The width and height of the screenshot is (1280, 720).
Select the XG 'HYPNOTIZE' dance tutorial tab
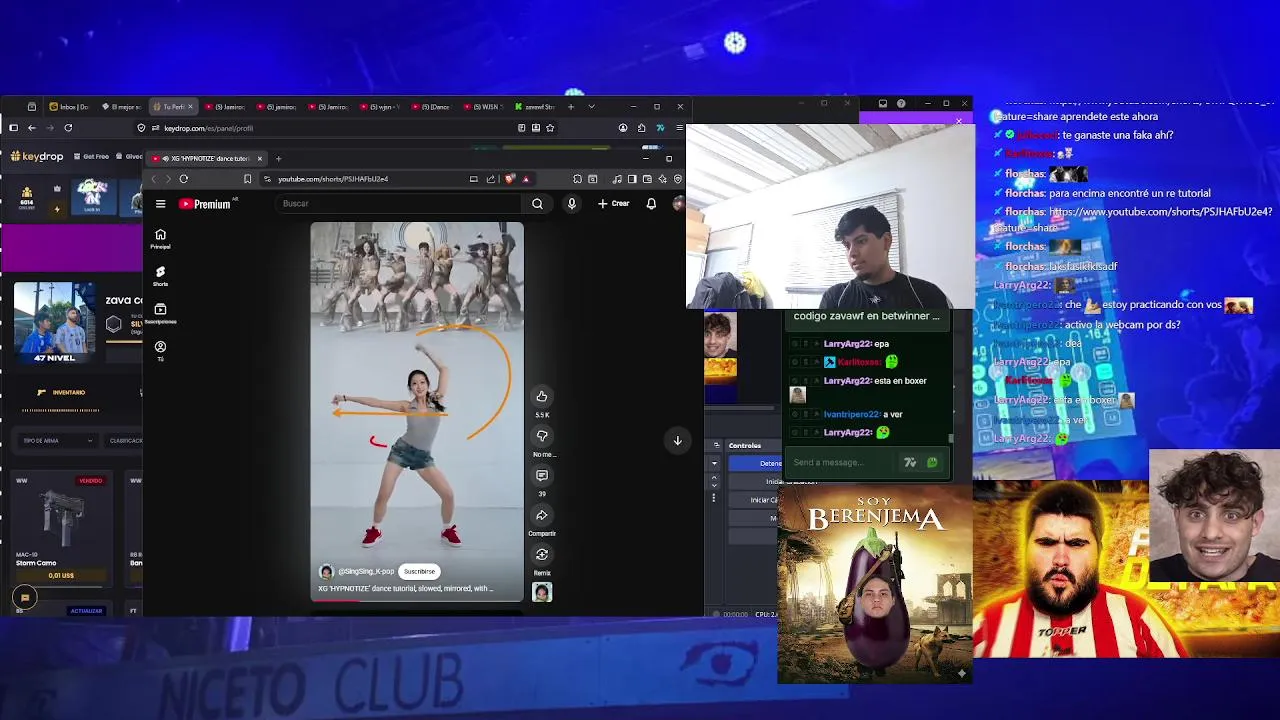point(206,158)
